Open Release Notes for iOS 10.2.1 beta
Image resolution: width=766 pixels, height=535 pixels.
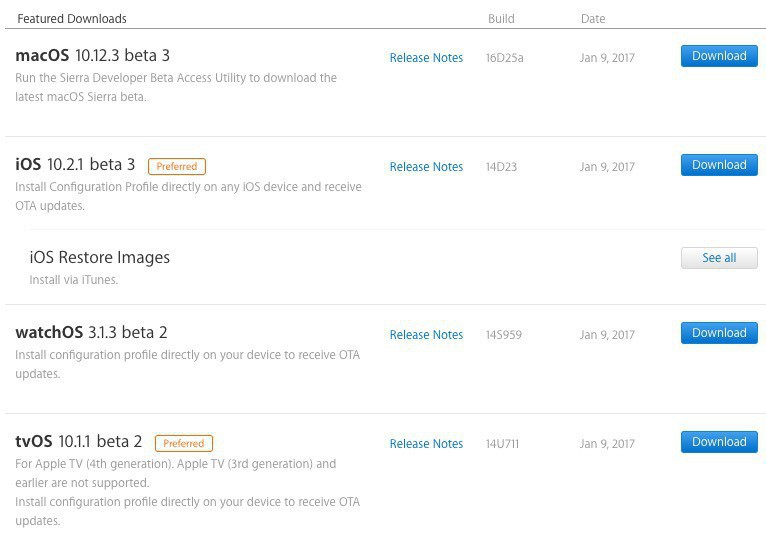click(426, 167)
